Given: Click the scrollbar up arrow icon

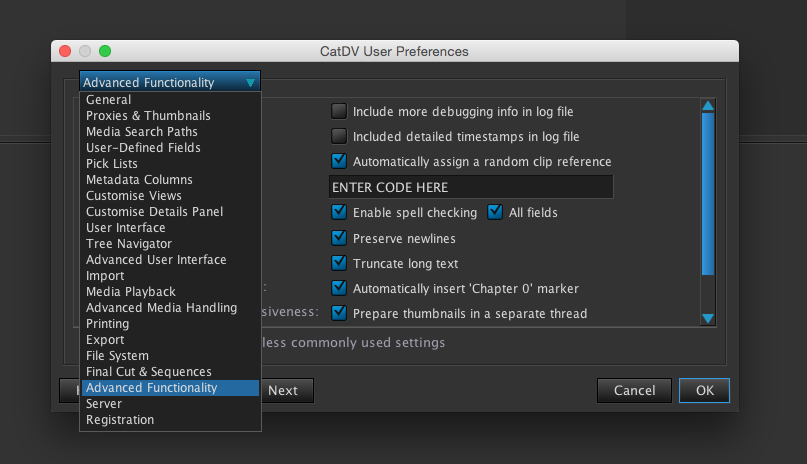Looking at the screenshot, I should coord(708,106).
